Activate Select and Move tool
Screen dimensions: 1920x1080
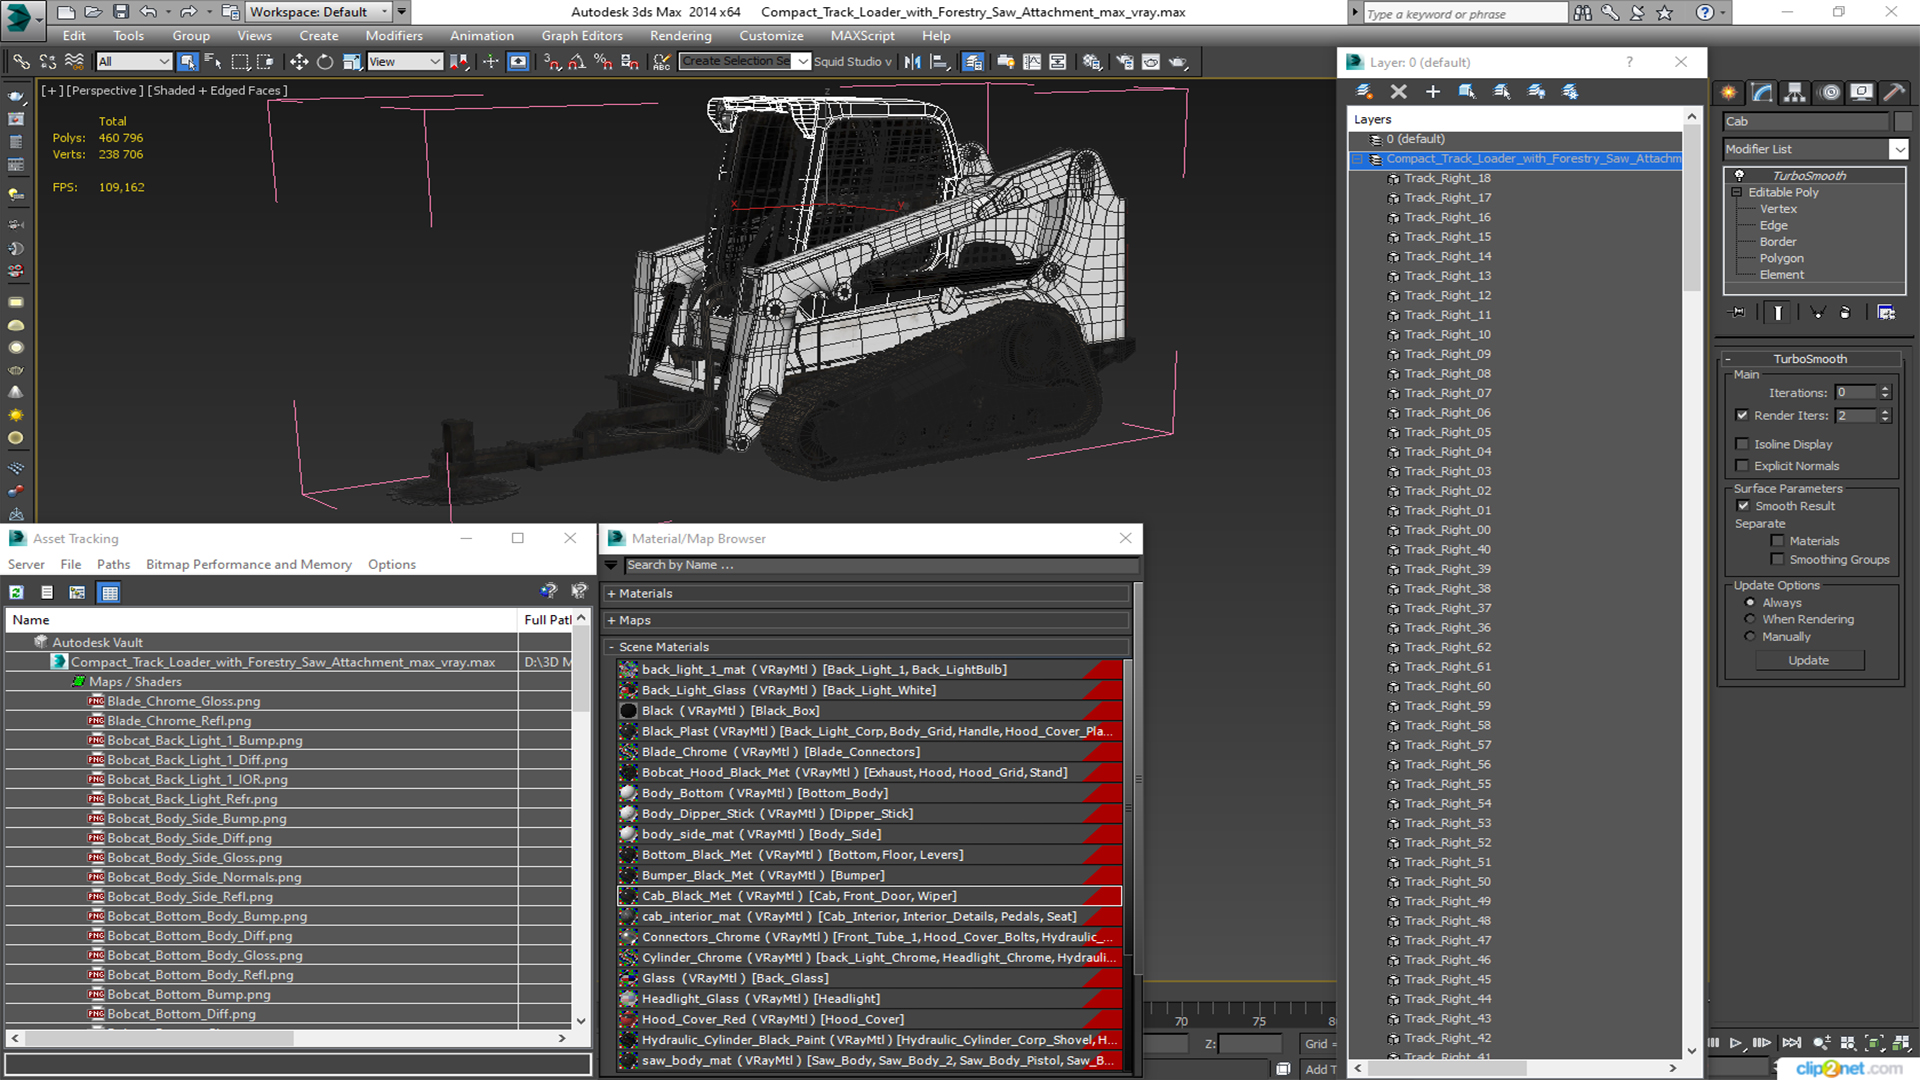pyautogui.click(x=298, y=62)
